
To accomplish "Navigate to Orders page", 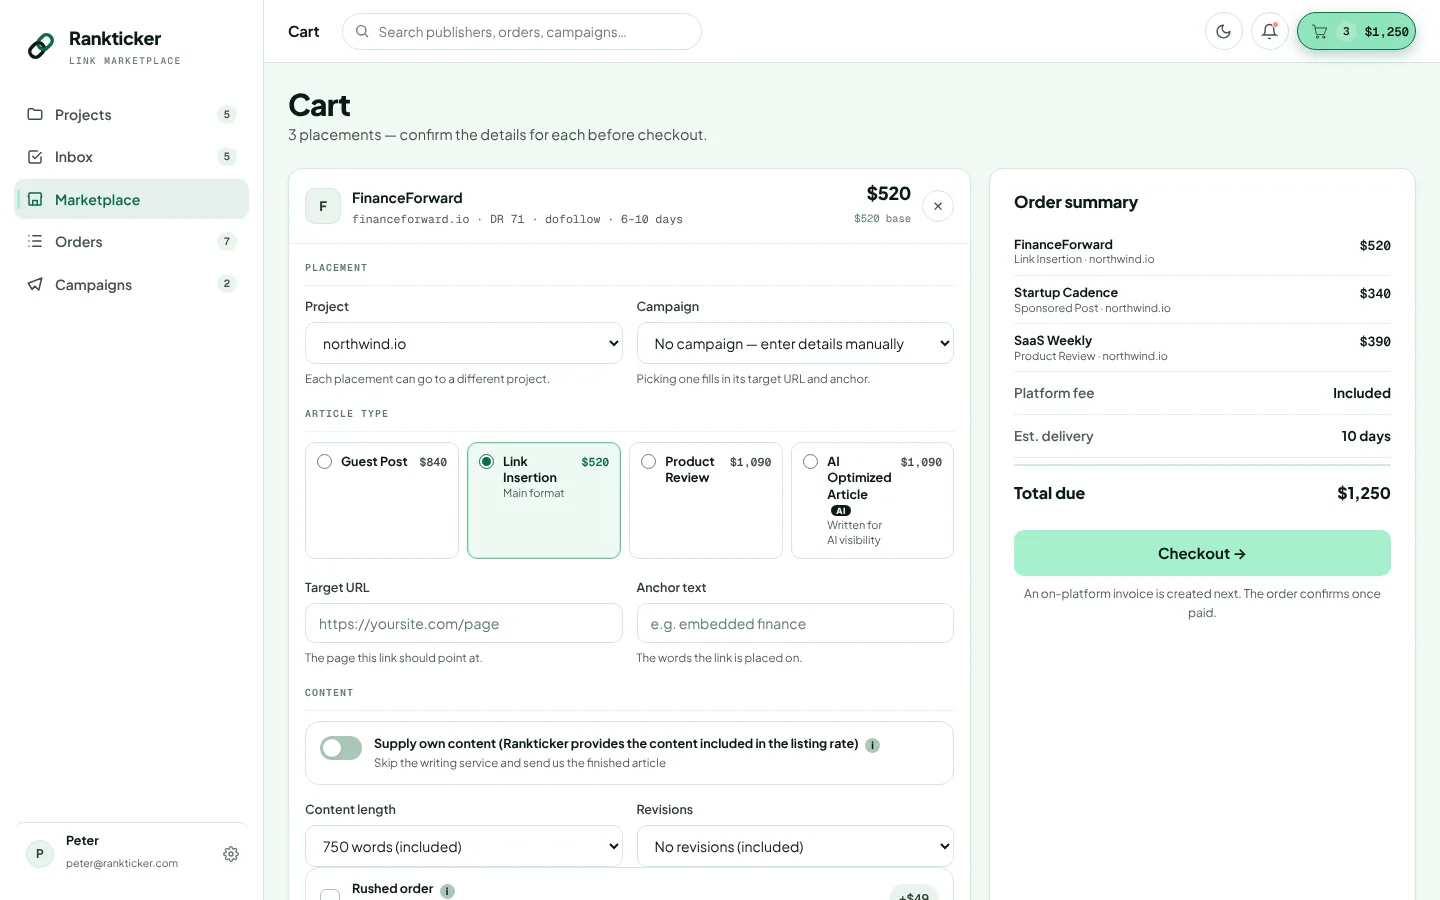I will click(132, 241).
